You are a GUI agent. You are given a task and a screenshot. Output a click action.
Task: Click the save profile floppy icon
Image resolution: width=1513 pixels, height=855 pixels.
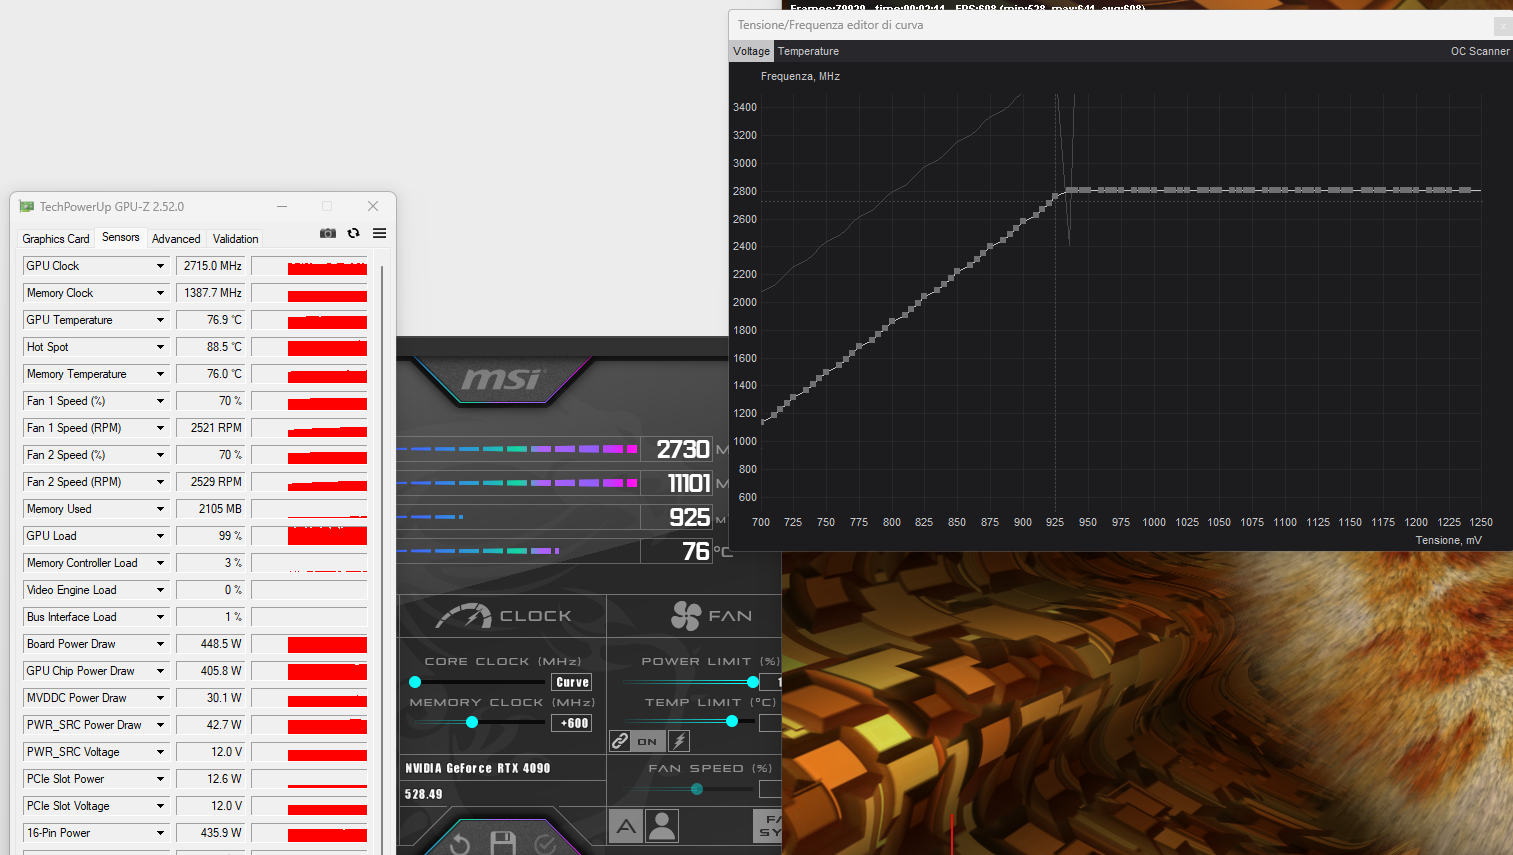click(x=502, y=844)
